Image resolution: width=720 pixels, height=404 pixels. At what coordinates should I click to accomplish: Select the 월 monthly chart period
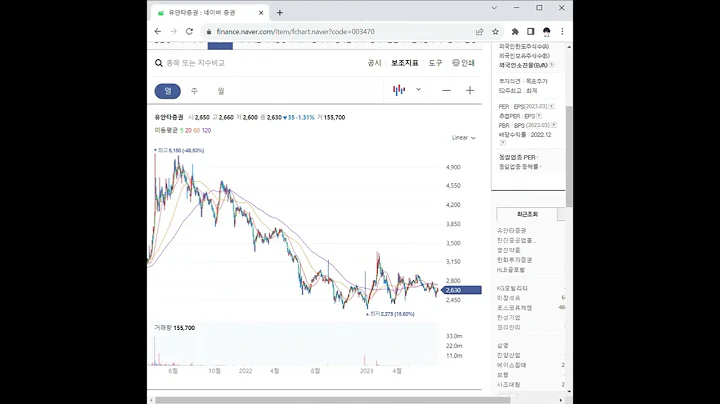coord(221,91)
